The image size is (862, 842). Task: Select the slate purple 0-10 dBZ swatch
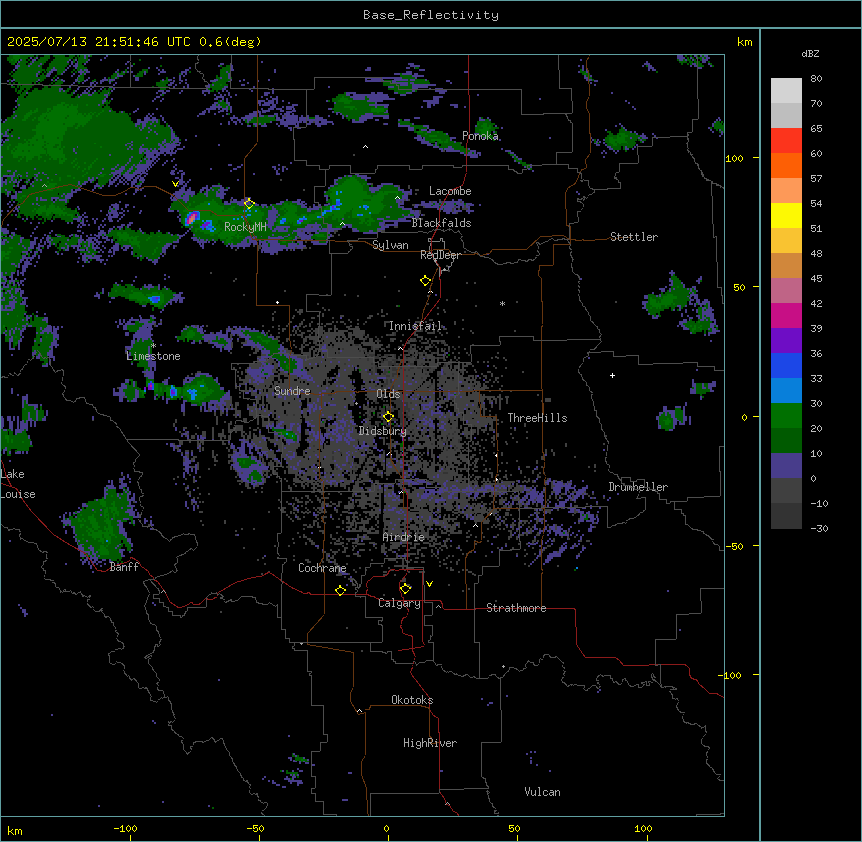[786, 466]
